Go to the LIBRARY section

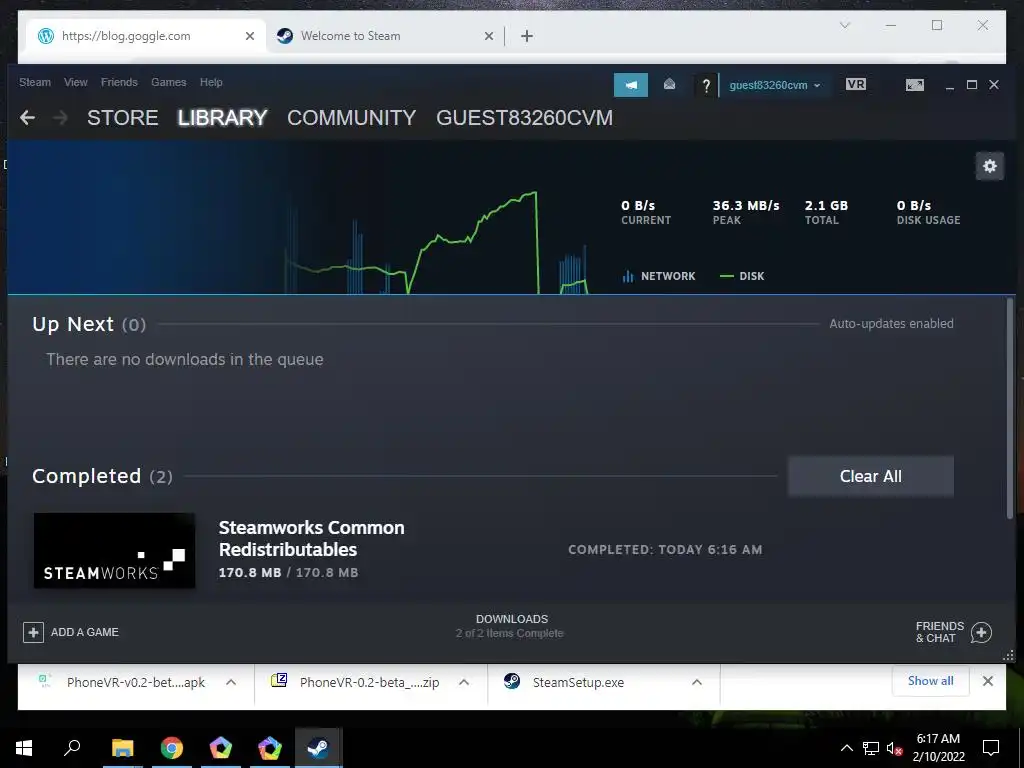point(223,118)
